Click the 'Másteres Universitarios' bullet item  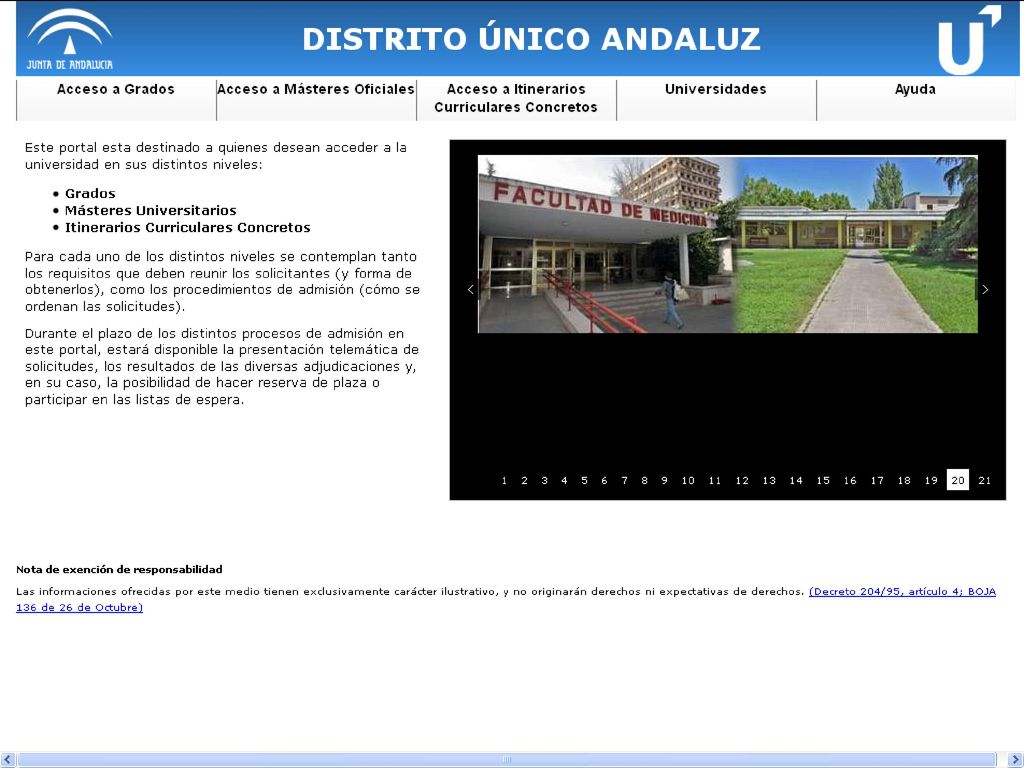pyautogui.click(x=151, y=211)
